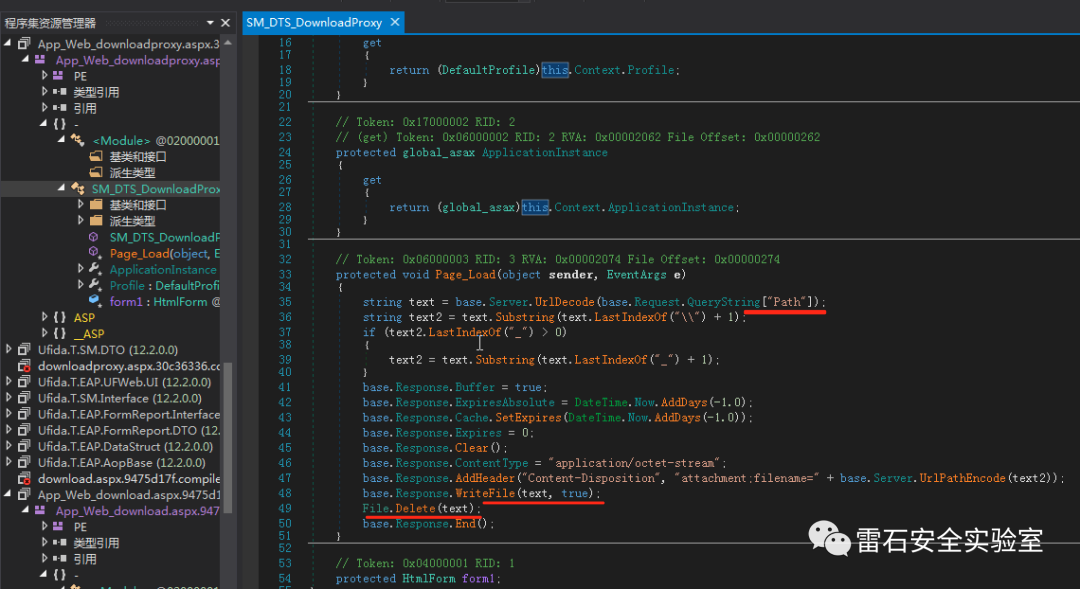Click the Page_Load identifier in code line 33
This screenshot has height=589, width=1080.
click(x=465, y=274)
